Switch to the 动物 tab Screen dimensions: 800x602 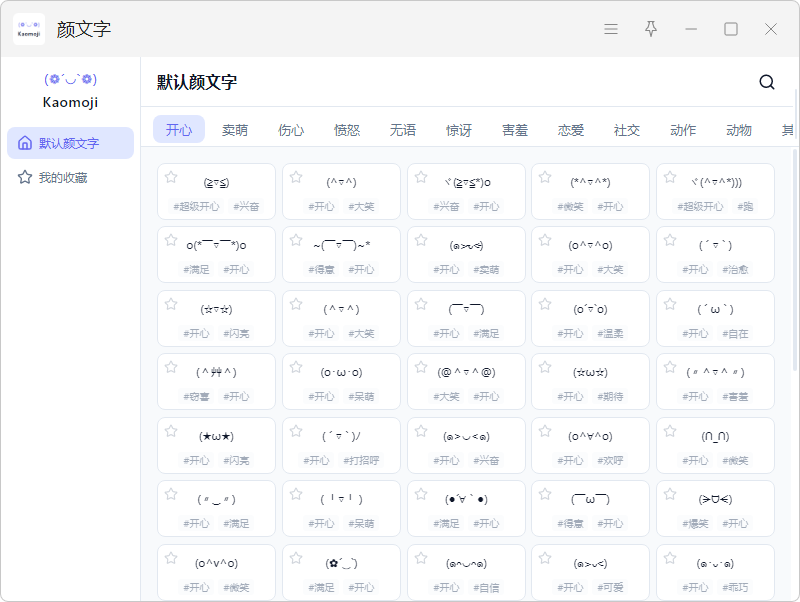739,130
